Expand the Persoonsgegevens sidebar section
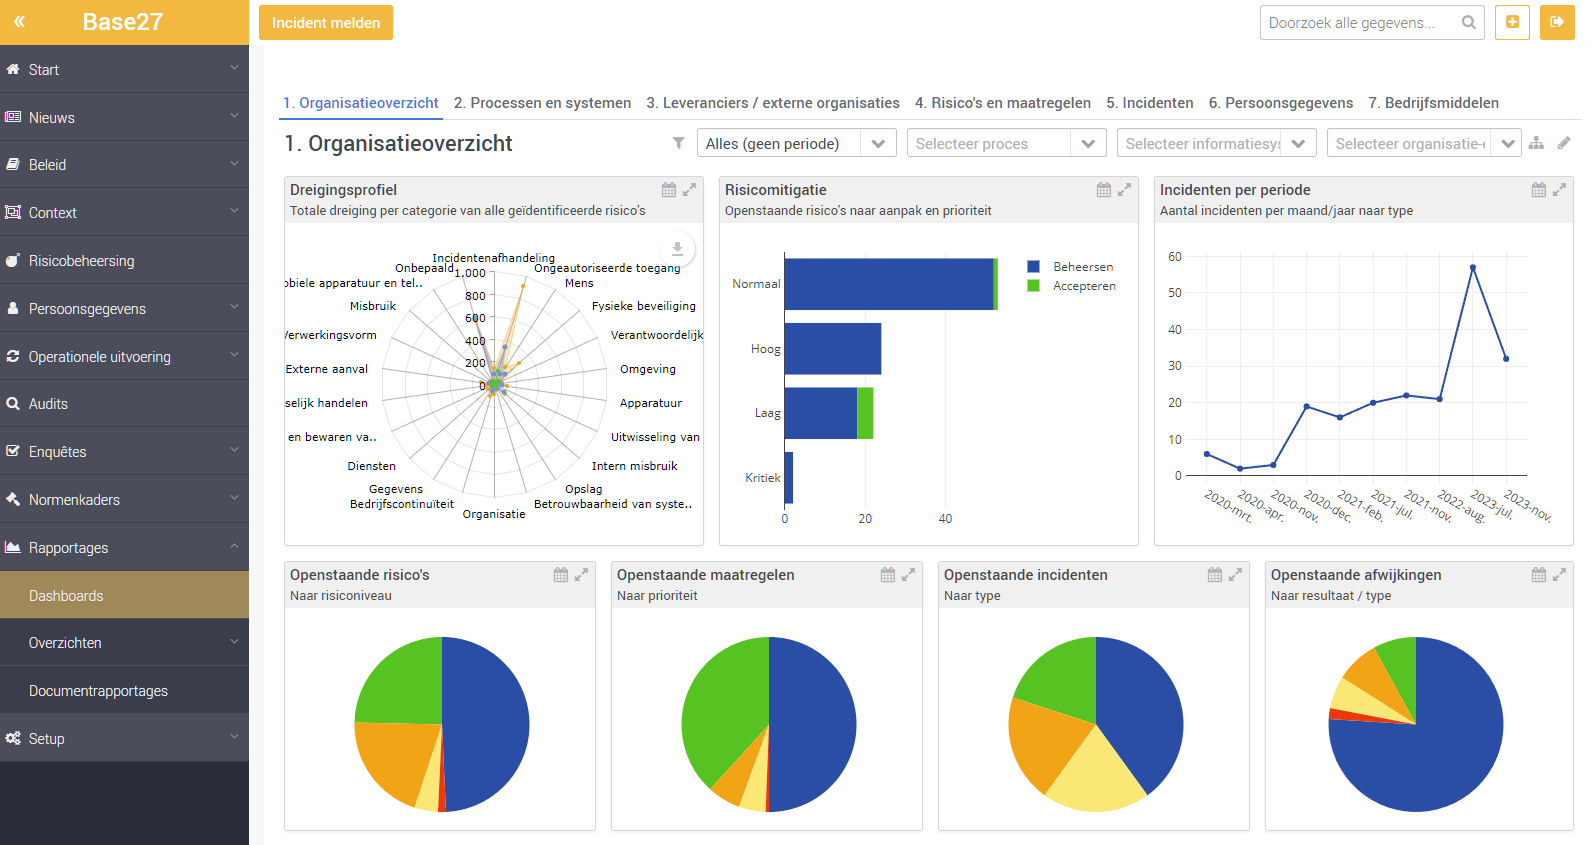 point(124,309)
